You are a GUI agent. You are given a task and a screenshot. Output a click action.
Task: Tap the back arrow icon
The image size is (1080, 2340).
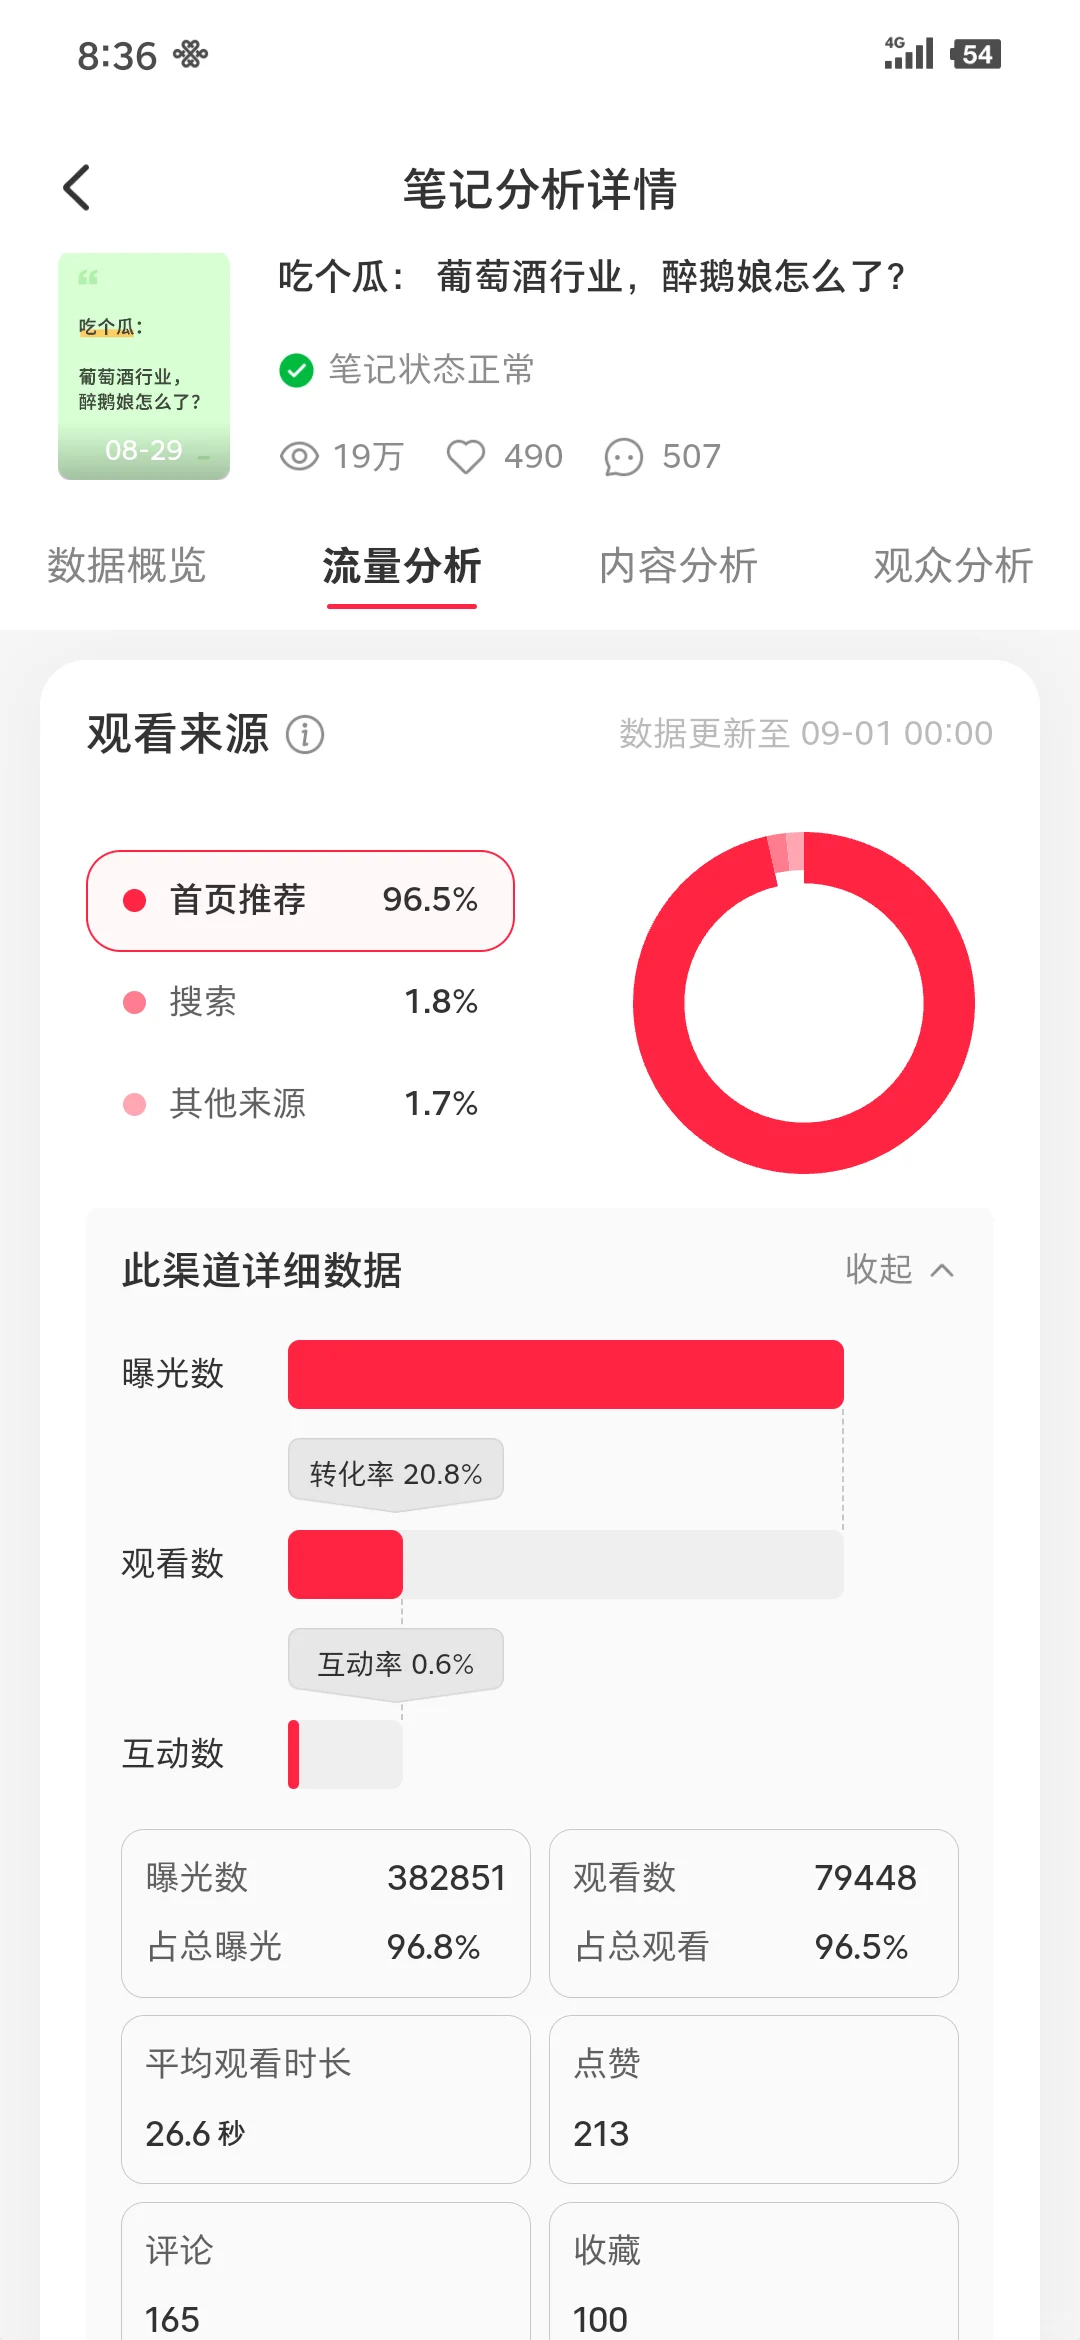pyautogui.click(x=77, y=188)
